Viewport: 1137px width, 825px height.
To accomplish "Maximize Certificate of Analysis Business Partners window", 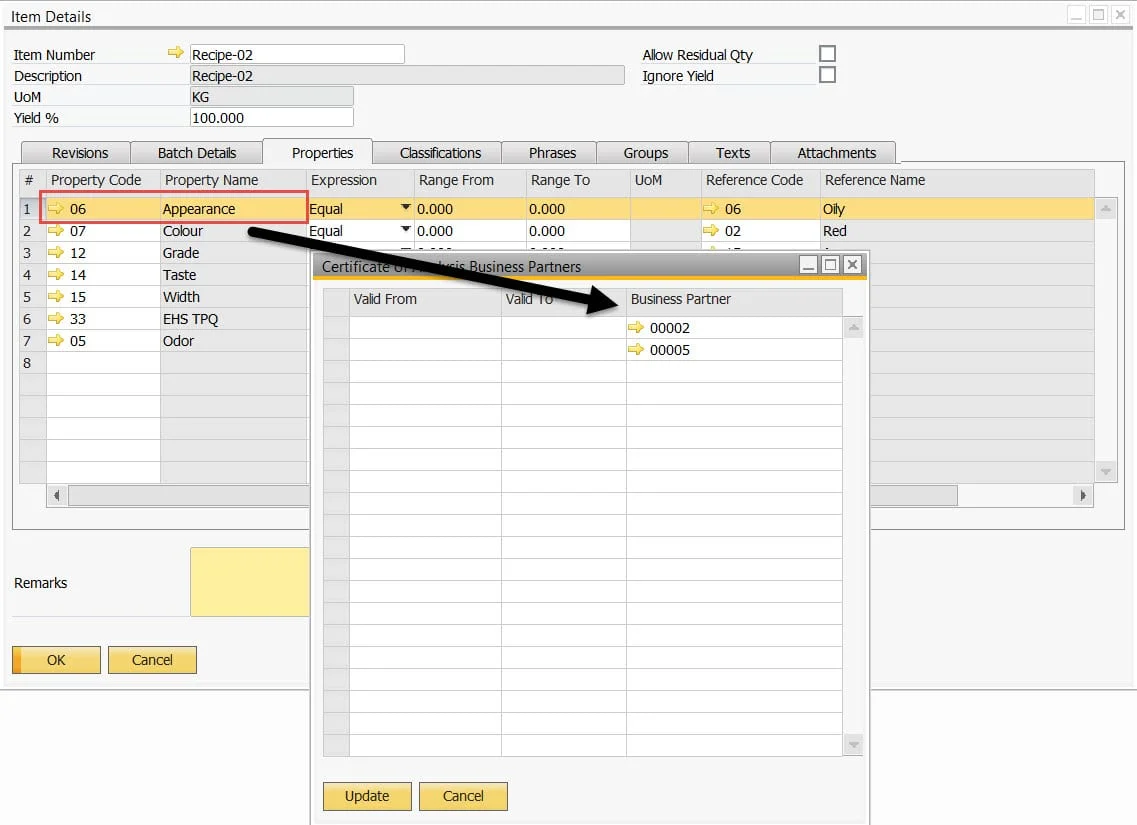I will point(830,265).
